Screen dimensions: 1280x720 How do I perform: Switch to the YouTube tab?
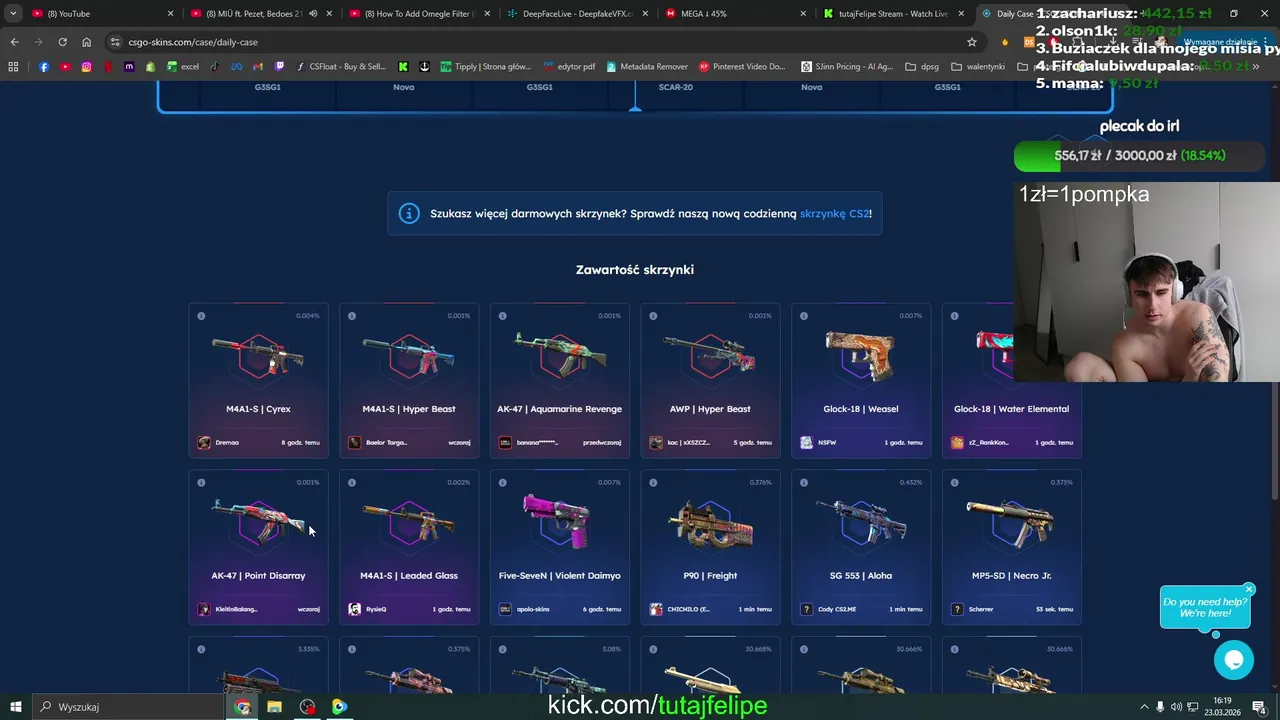(100, 14)
